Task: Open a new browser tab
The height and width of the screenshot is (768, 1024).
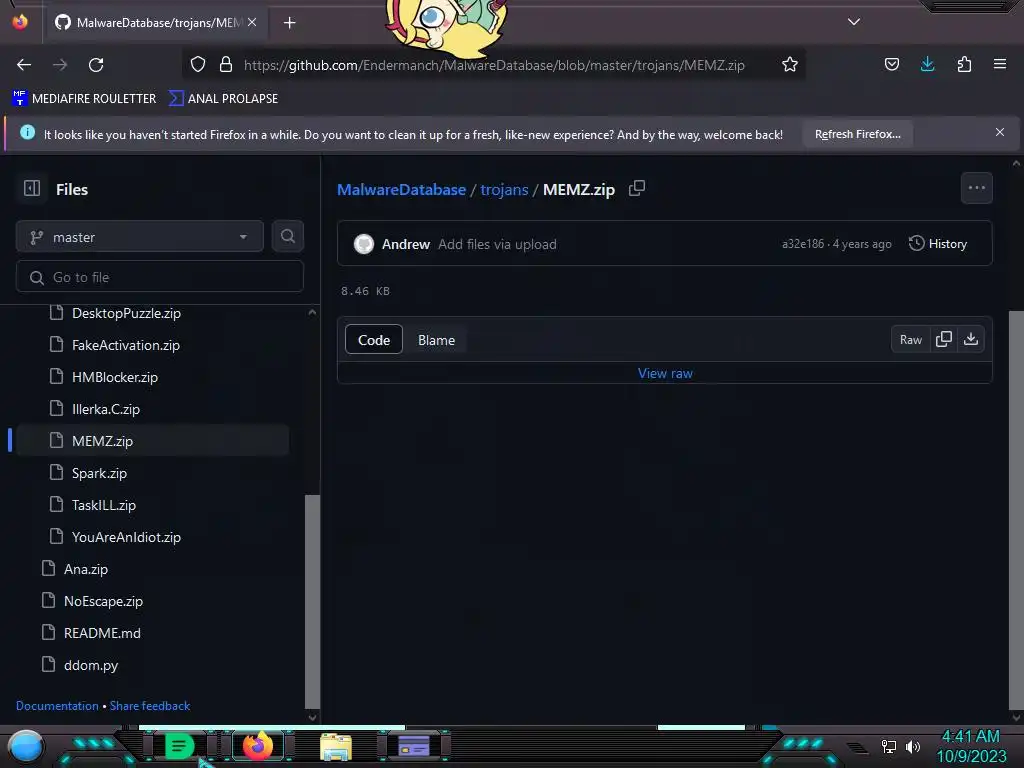Action: point(289,23)
